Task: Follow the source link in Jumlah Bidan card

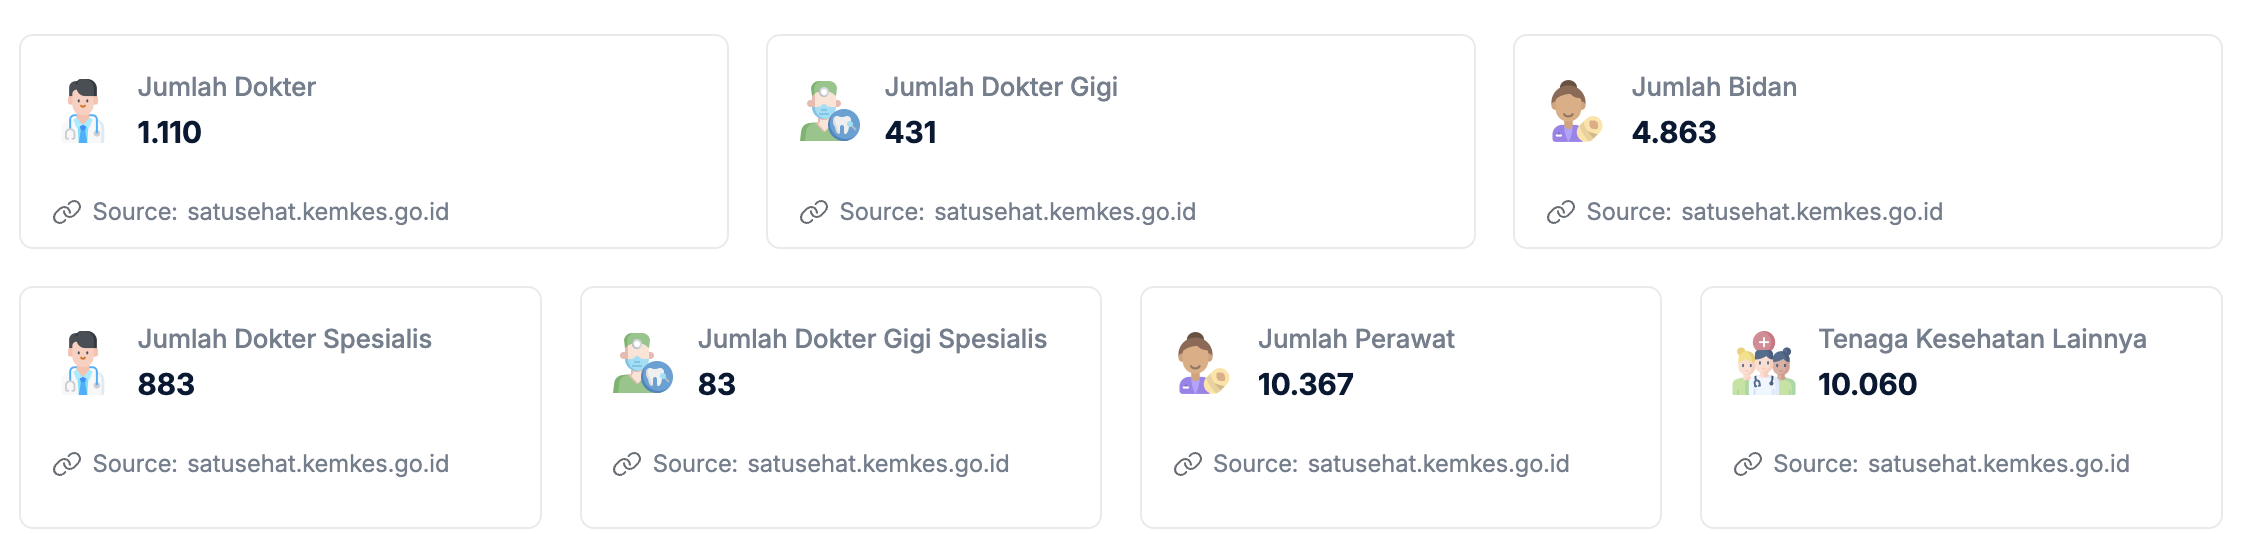Action: 1812,212
